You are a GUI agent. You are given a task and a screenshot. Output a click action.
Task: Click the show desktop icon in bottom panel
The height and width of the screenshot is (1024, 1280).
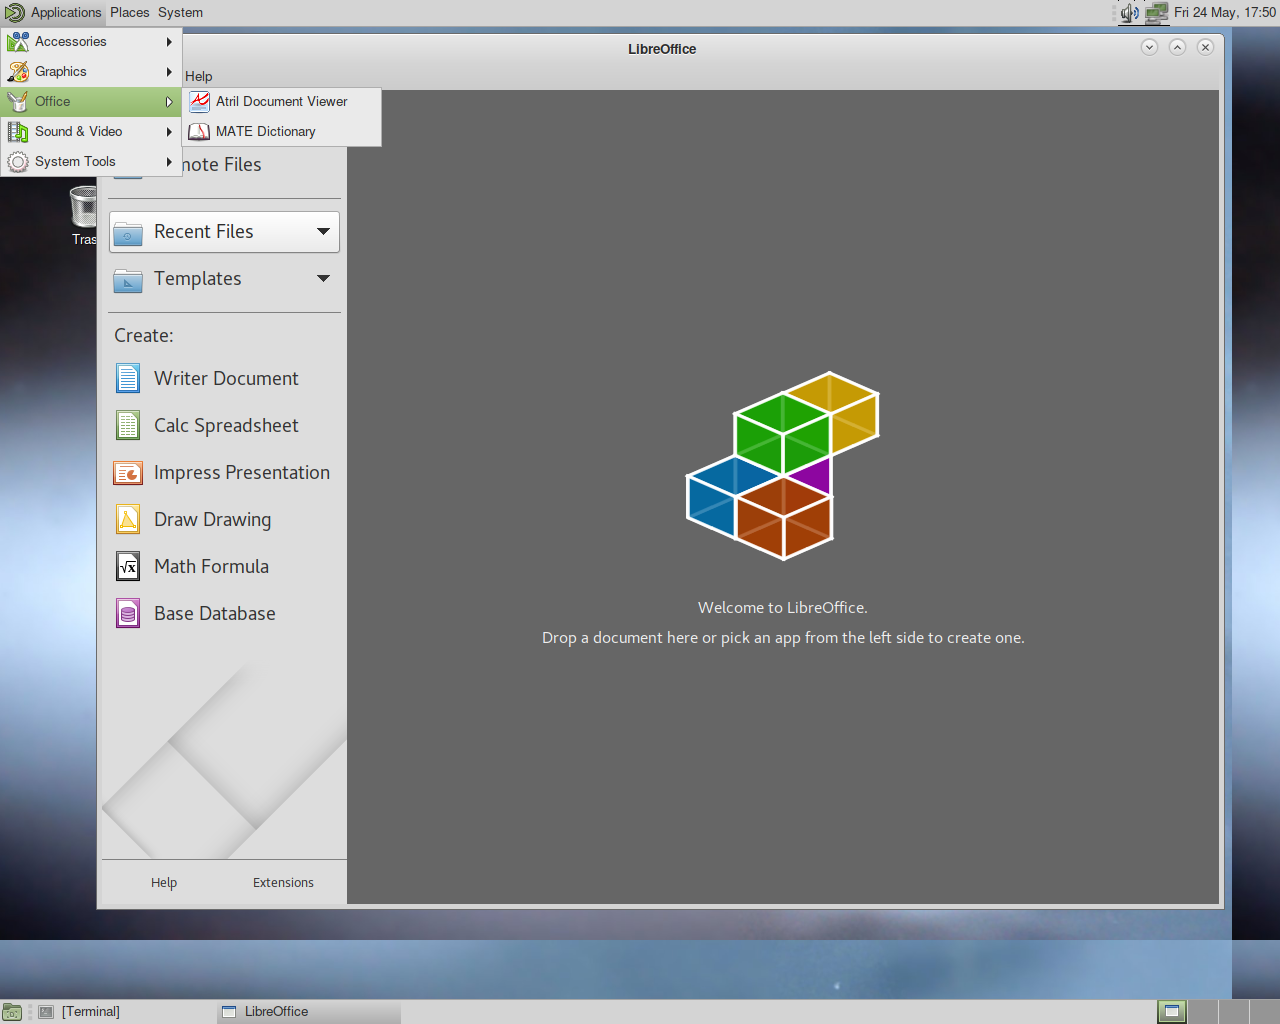12,1012
